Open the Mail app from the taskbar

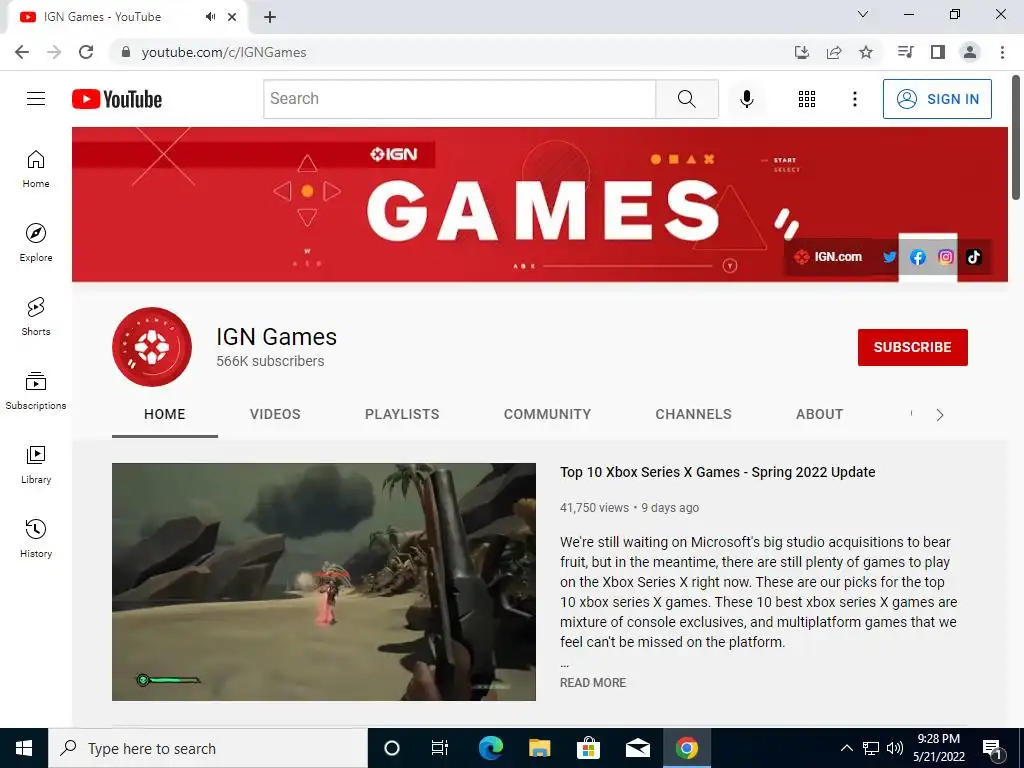pos(637,748)
